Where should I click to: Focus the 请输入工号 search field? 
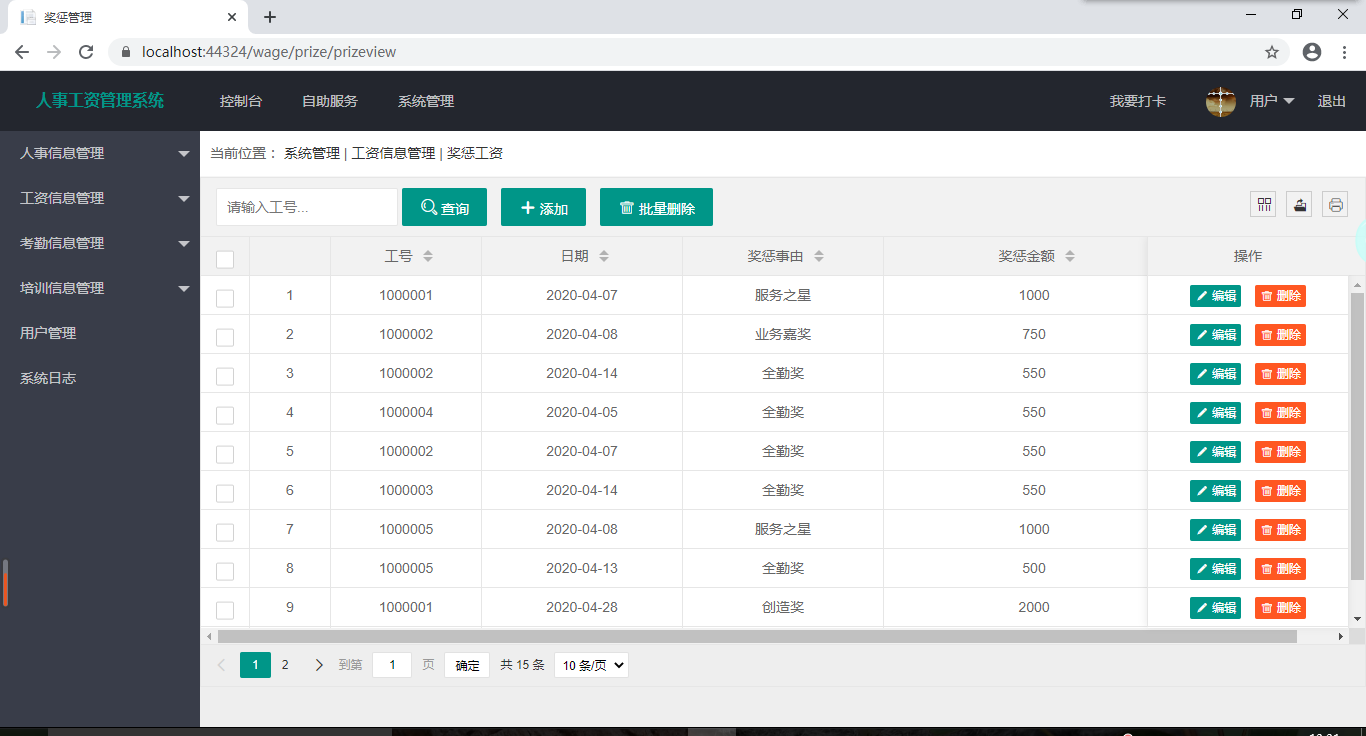click(x=307, y=207)
